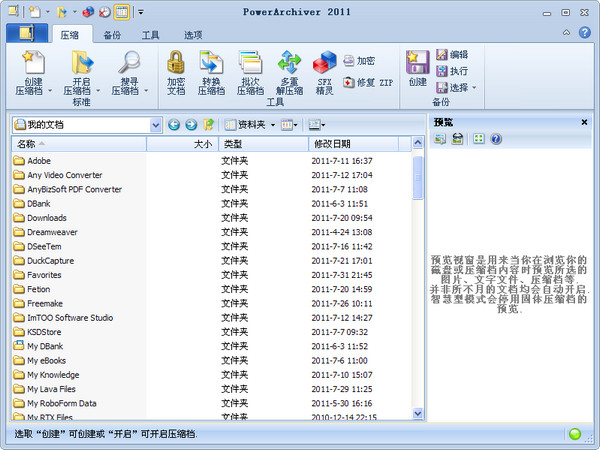The image size is (600, 450).
Task: Toggle the highlighted calendar quick access icon
Action: coord(122,12)
